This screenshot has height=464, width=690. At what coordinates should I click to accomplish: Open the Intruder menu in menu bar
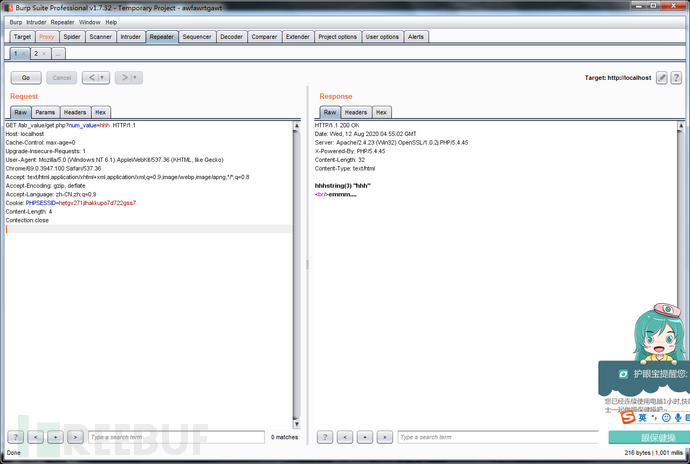pos(36,22)
